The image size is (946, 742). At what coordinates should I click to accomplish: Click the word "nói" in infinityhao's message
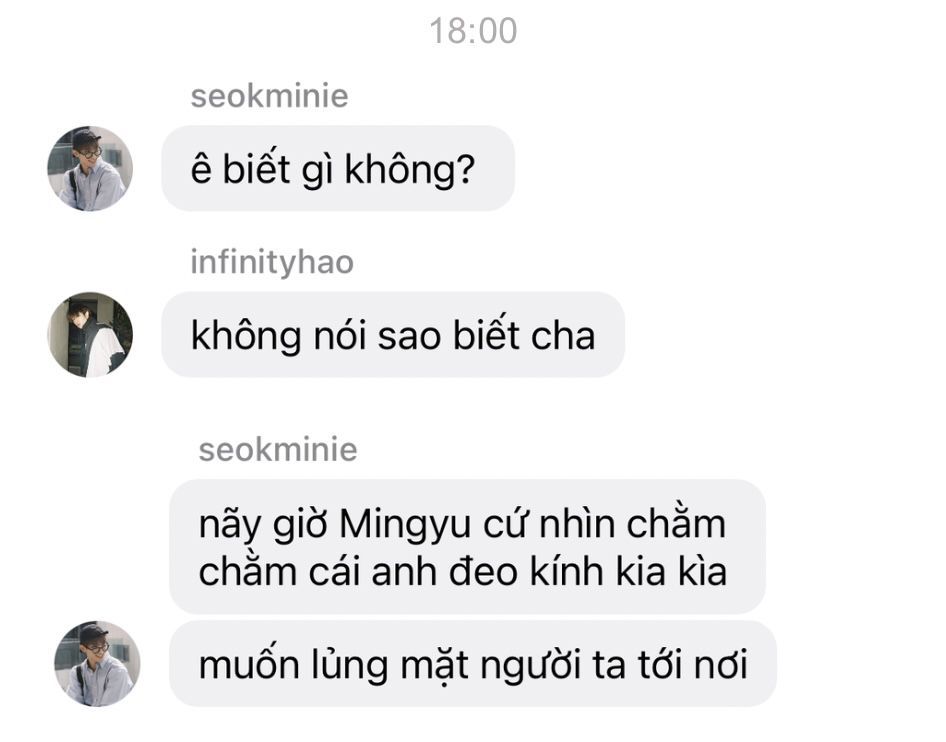coord(340,336)
